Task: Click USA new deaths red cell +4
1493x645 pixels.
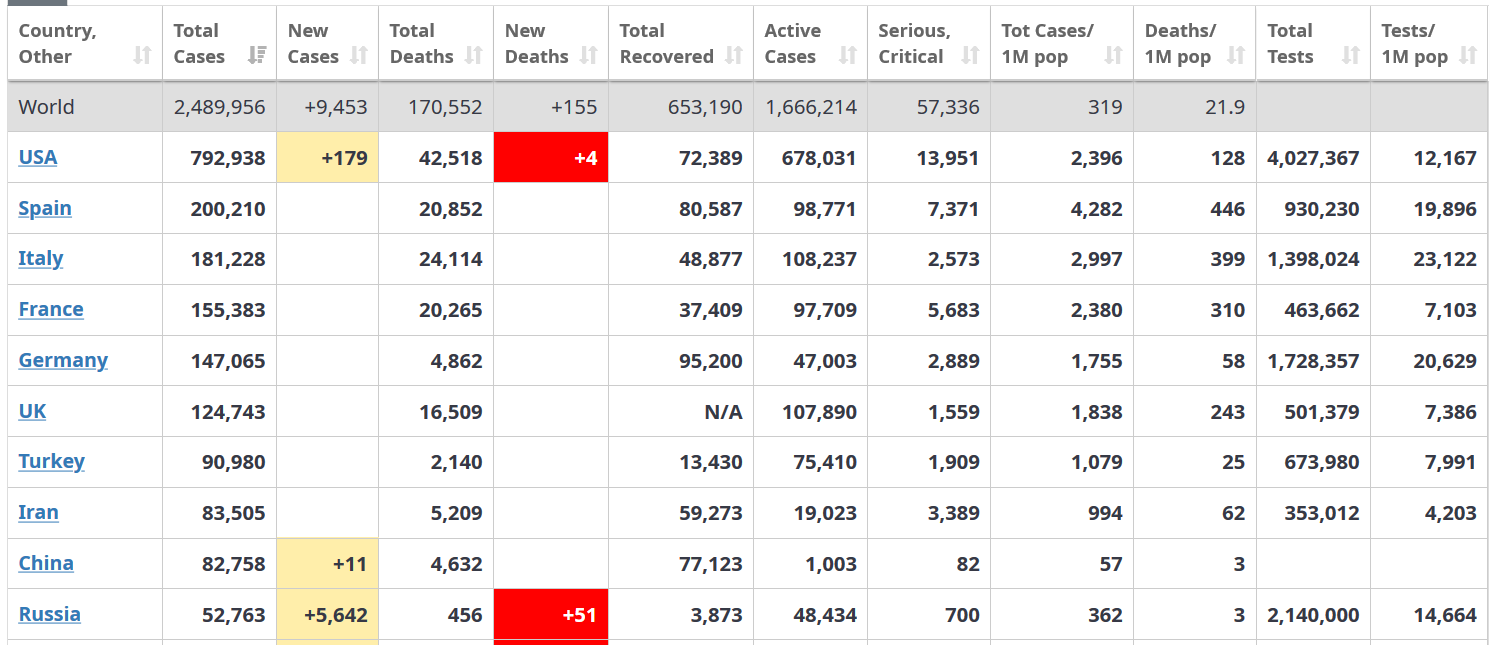Action: tap(551, 157)
